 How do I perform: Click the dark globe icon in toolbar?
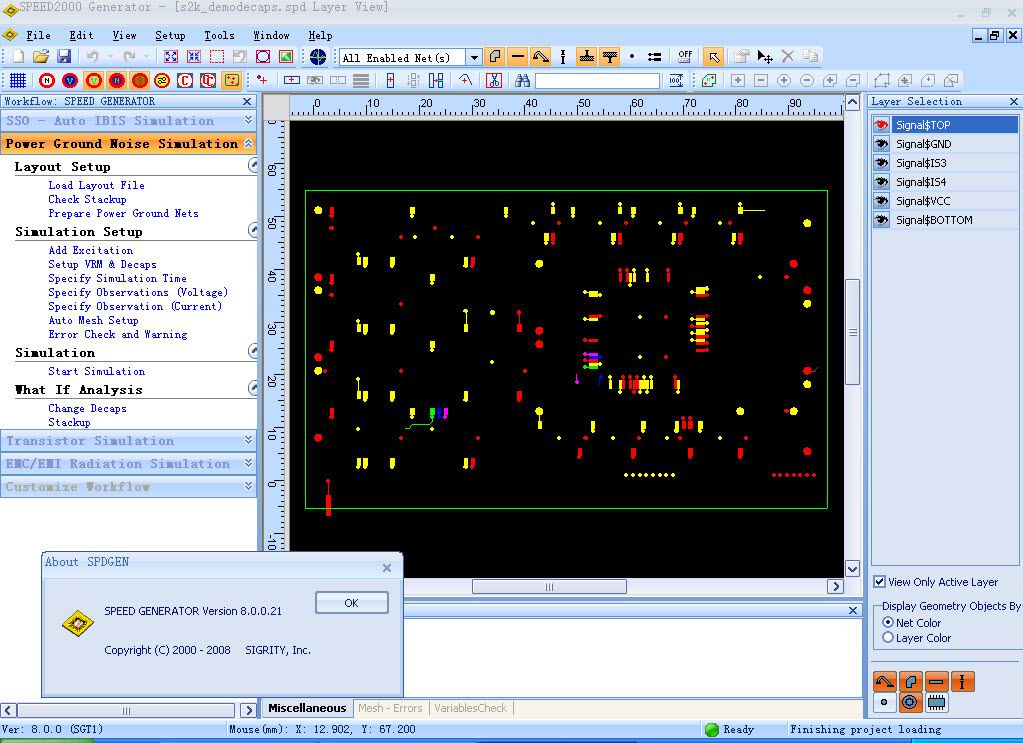[318, 57]
